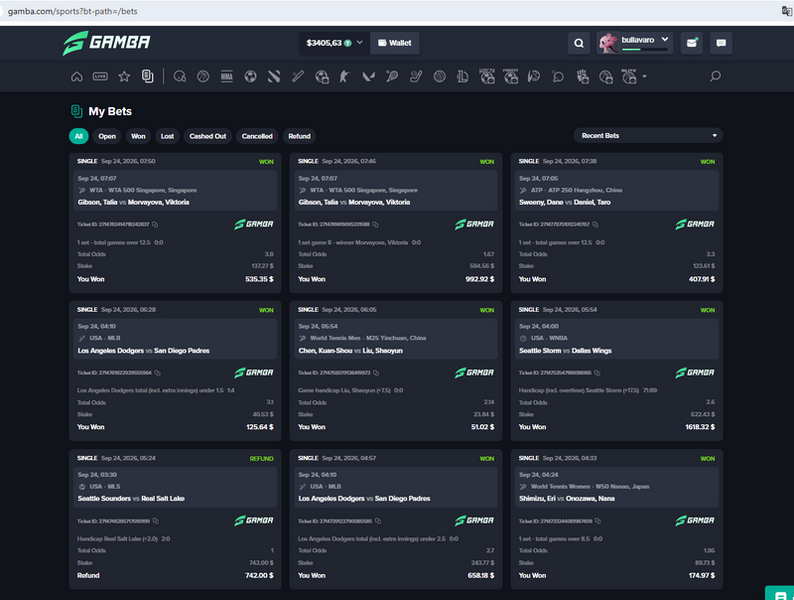Image resolution: width=794 pixels, height=600 pixels.
Task: Open the Valorant esports icon
Action: [x=369, y=76]
